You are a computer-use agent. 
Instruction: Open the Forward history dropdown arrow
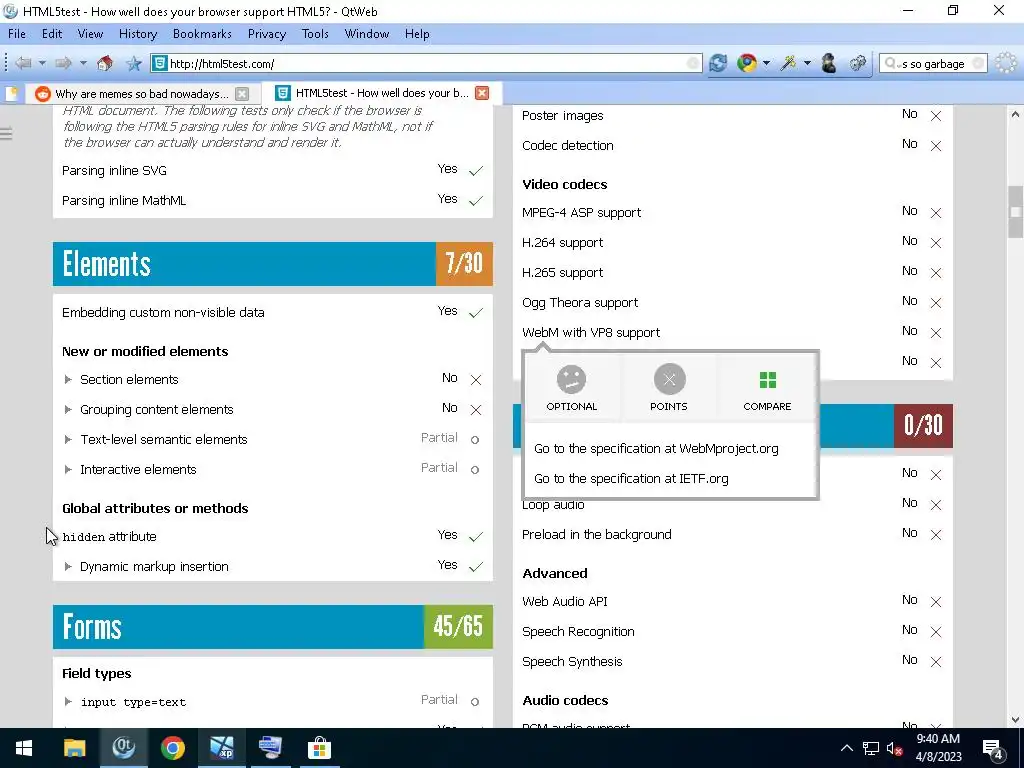click(83, 63)
